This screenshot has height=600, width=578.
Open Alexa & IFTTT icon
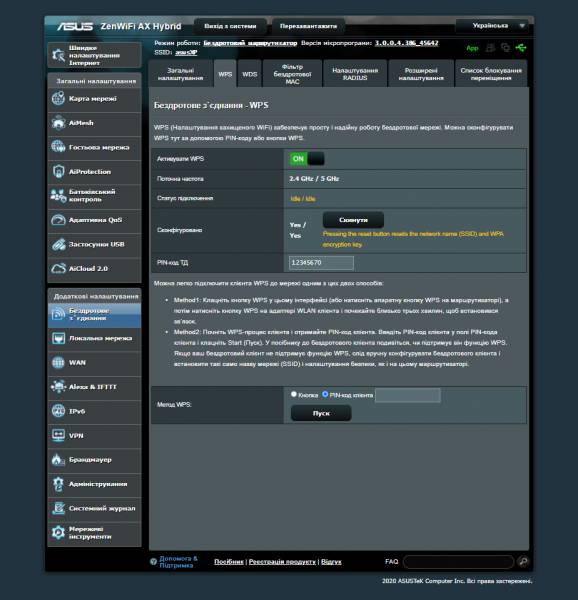58,386
